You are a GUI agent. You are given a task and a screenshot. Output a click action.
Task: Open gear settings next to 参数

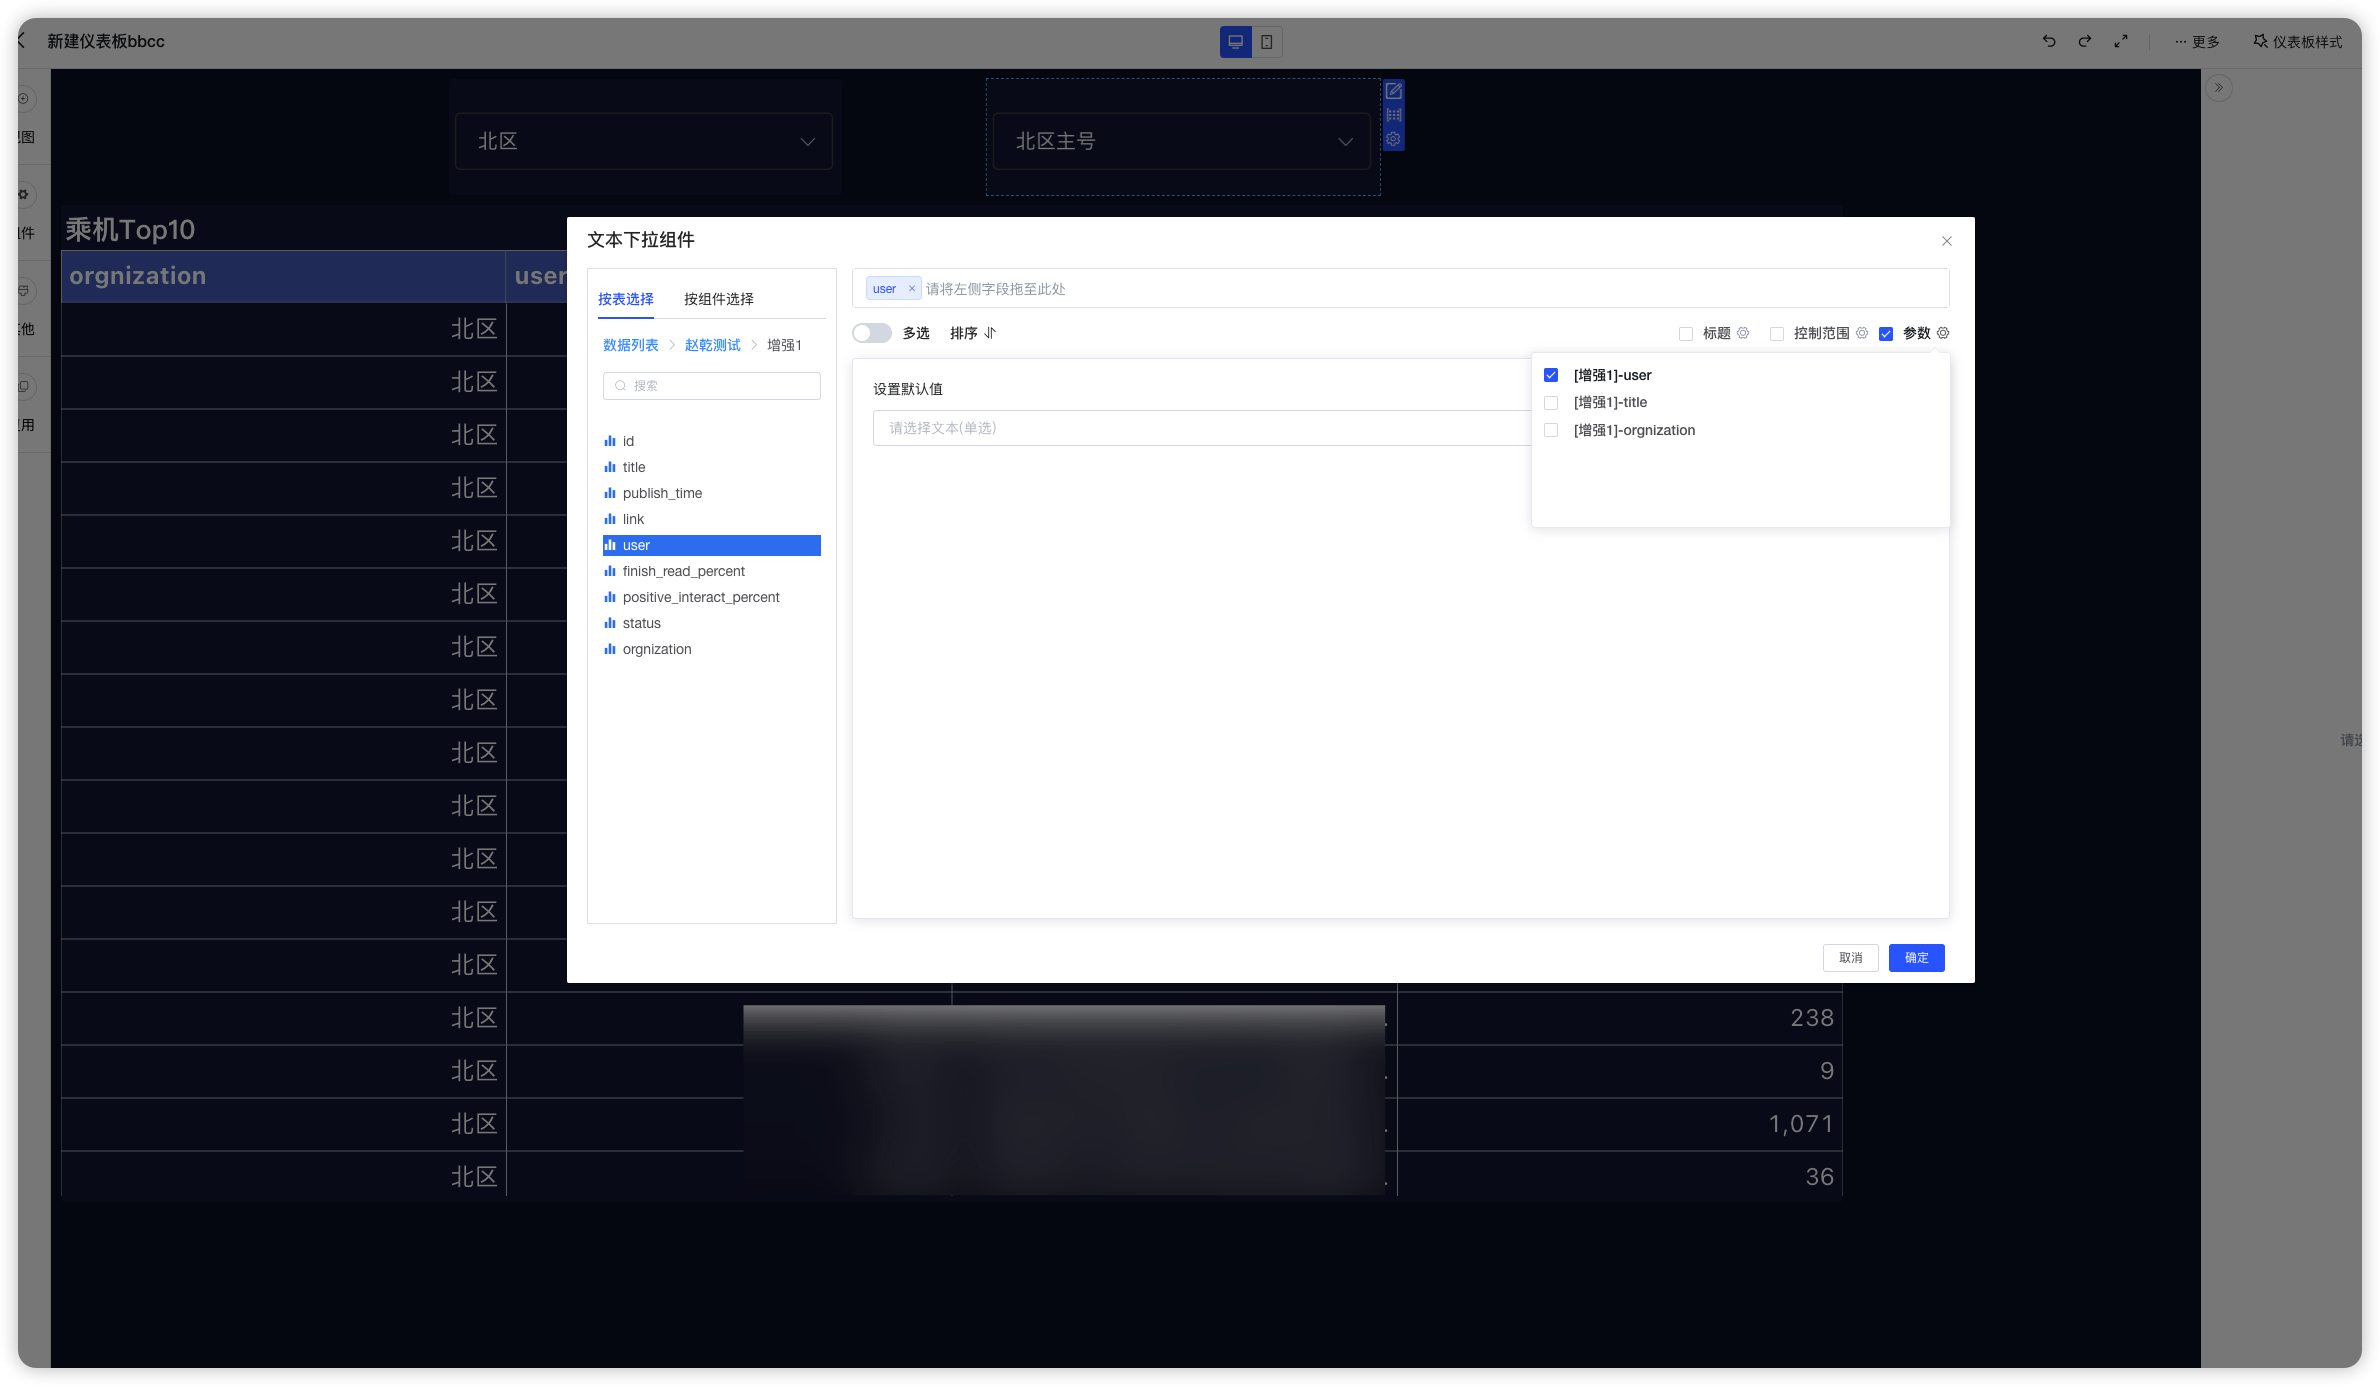click(1943, 333)
